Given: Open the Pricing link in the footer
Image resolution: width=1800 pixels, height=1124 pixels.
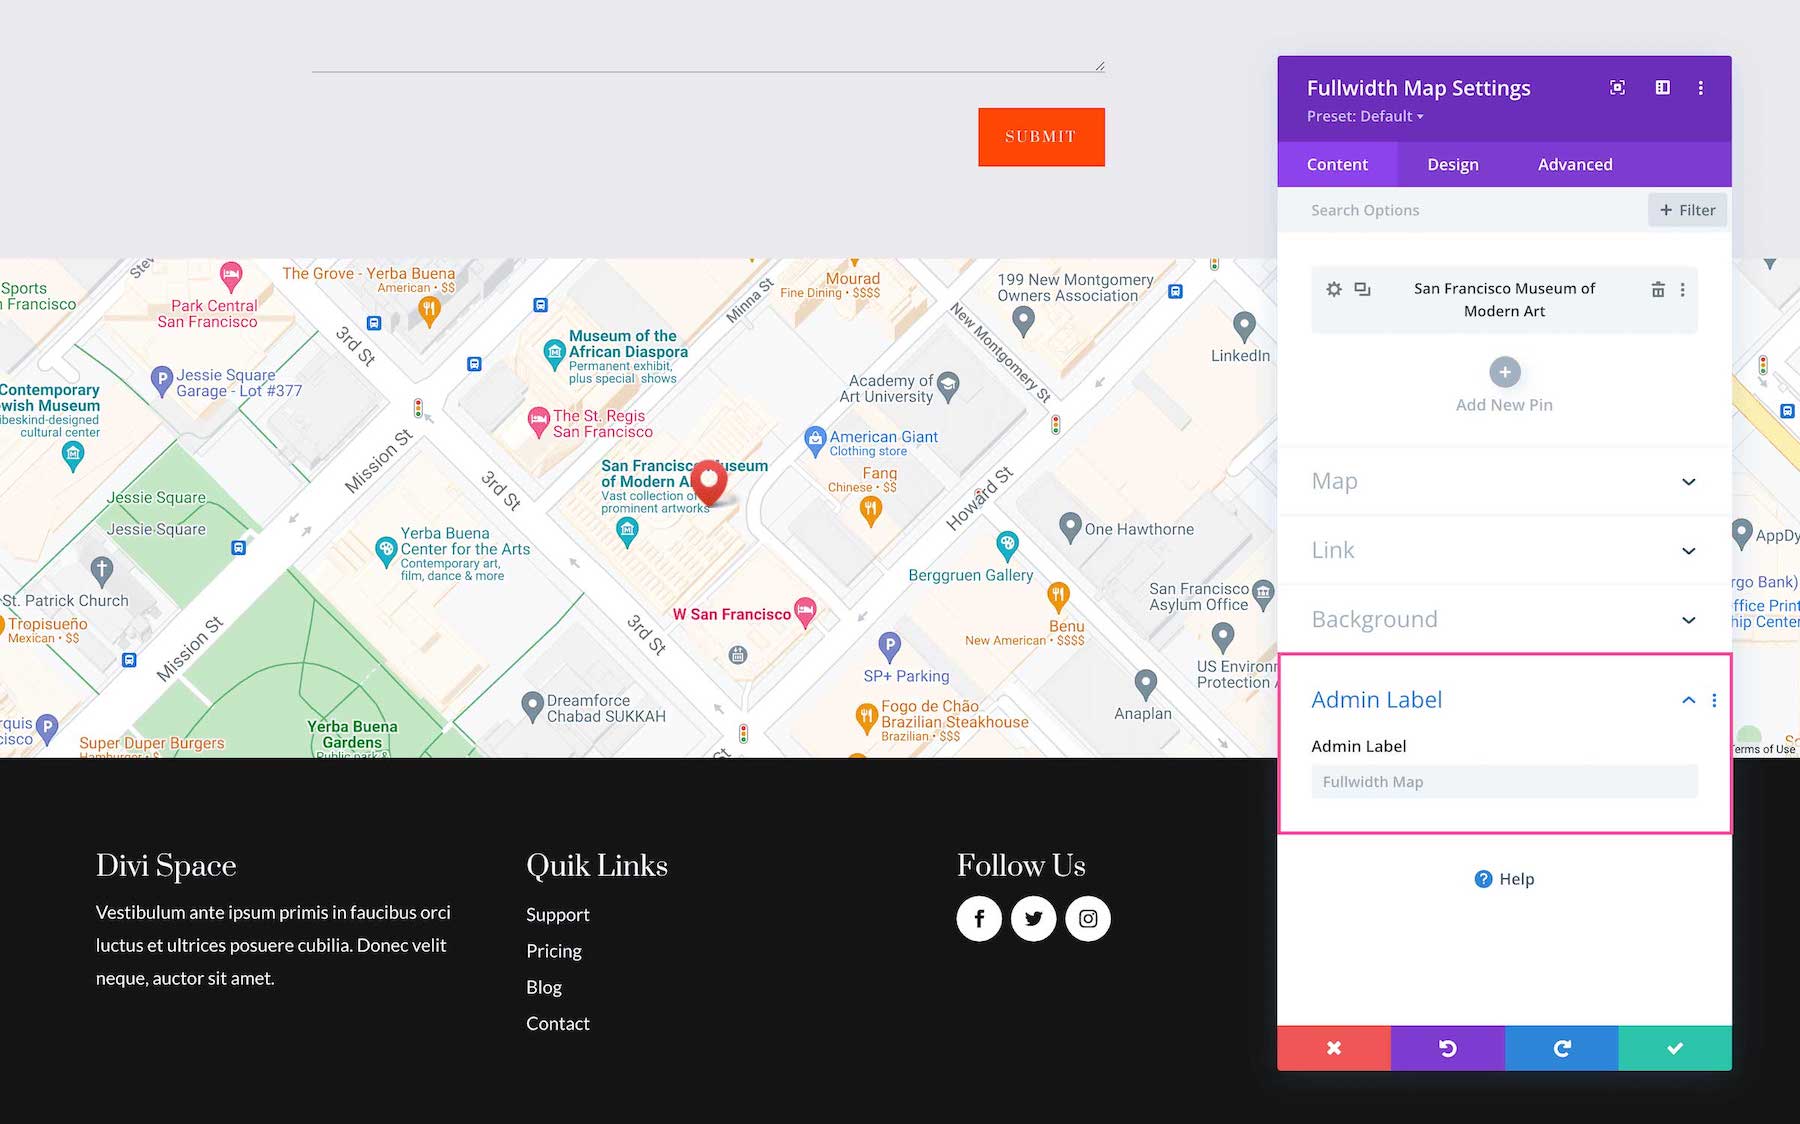Looking at the screenshot, I should pyautogui.click(x=554, y=951).
